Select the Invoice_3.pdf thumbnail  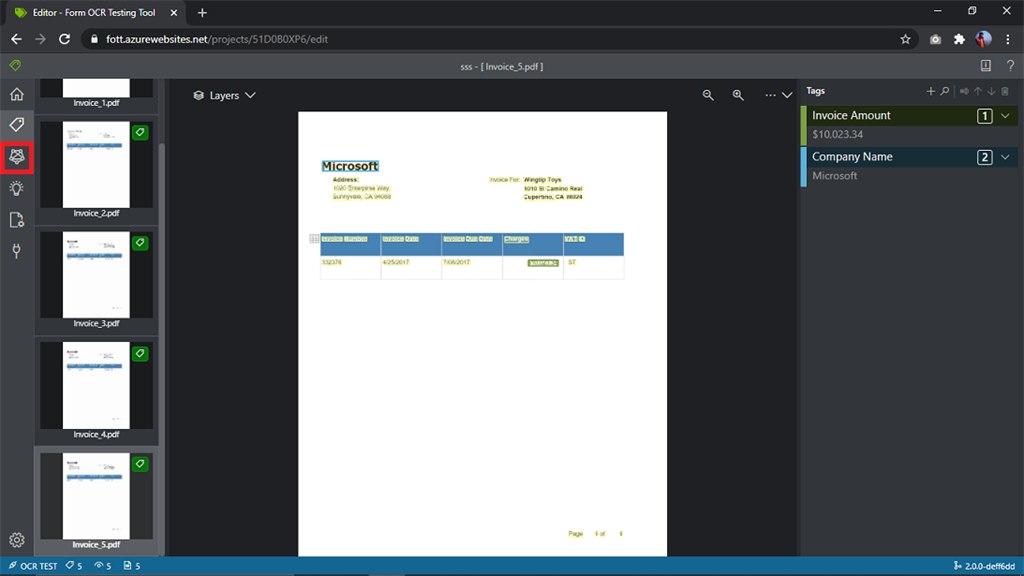[x=96, y=275]
